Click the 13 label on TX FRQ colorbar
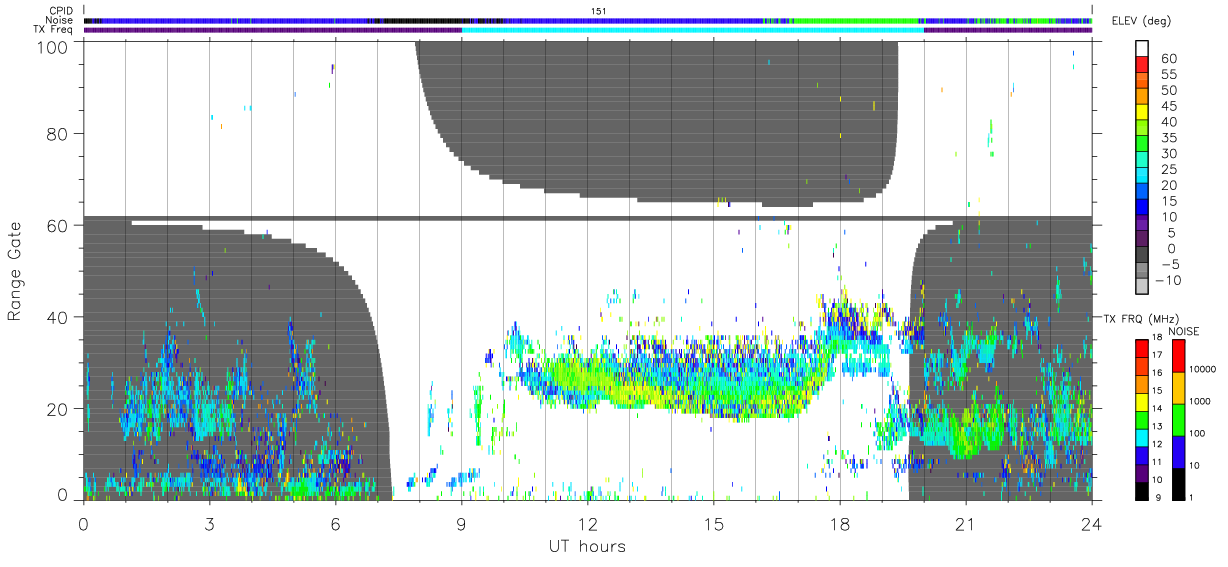 [x=1157, y=427]
